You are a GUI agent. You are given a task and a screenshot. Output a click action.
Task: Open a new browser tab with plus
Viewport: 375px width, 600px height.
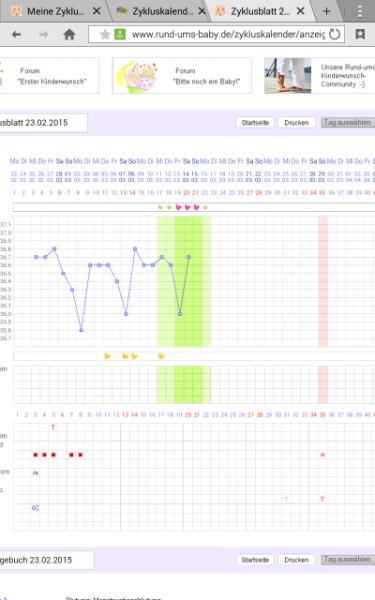(x=326, y=11)
